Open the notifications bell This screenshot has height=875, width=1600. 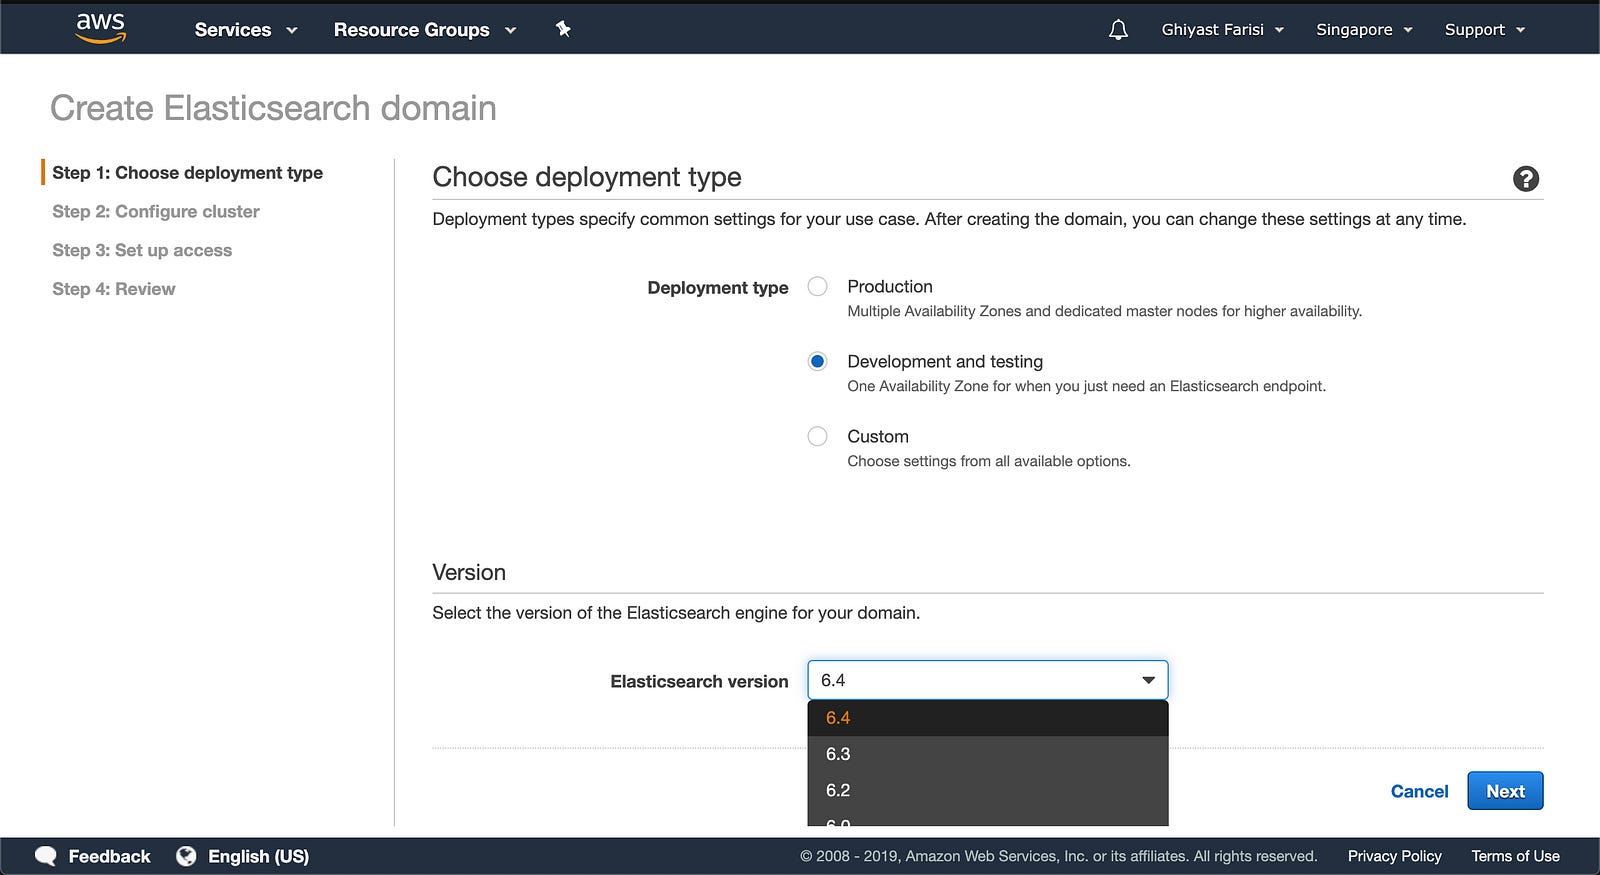(x=1118, y=30)
